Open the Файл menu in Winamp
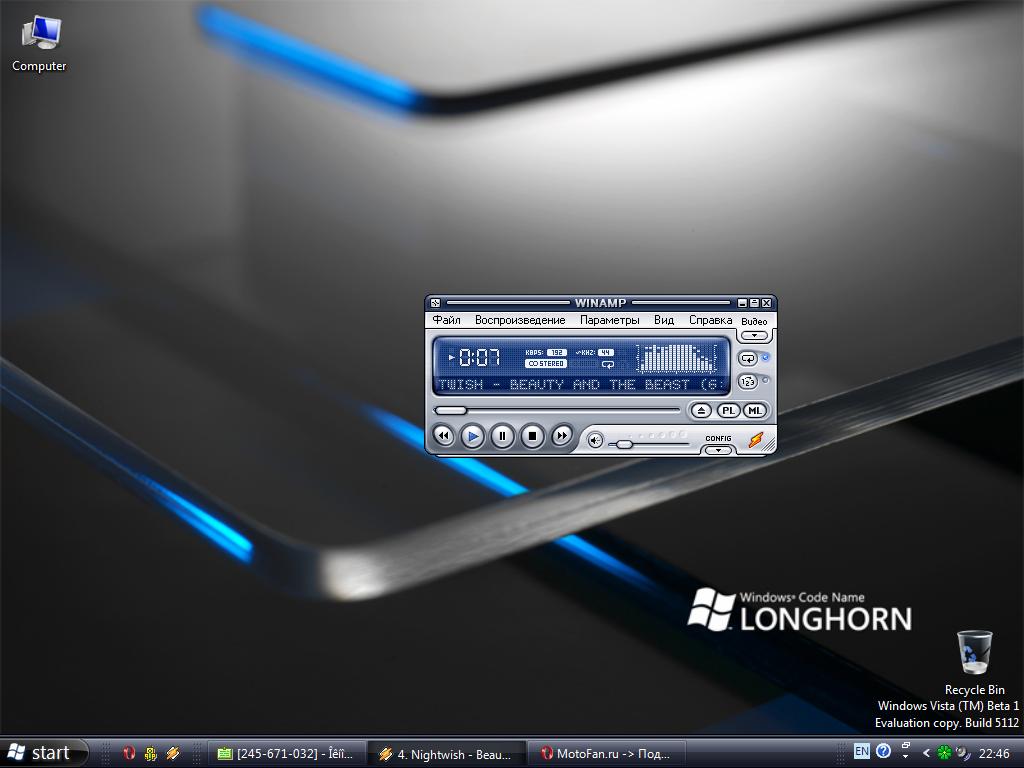The width and height of the screenshot is (1024, 768). [x=446, y=320]
